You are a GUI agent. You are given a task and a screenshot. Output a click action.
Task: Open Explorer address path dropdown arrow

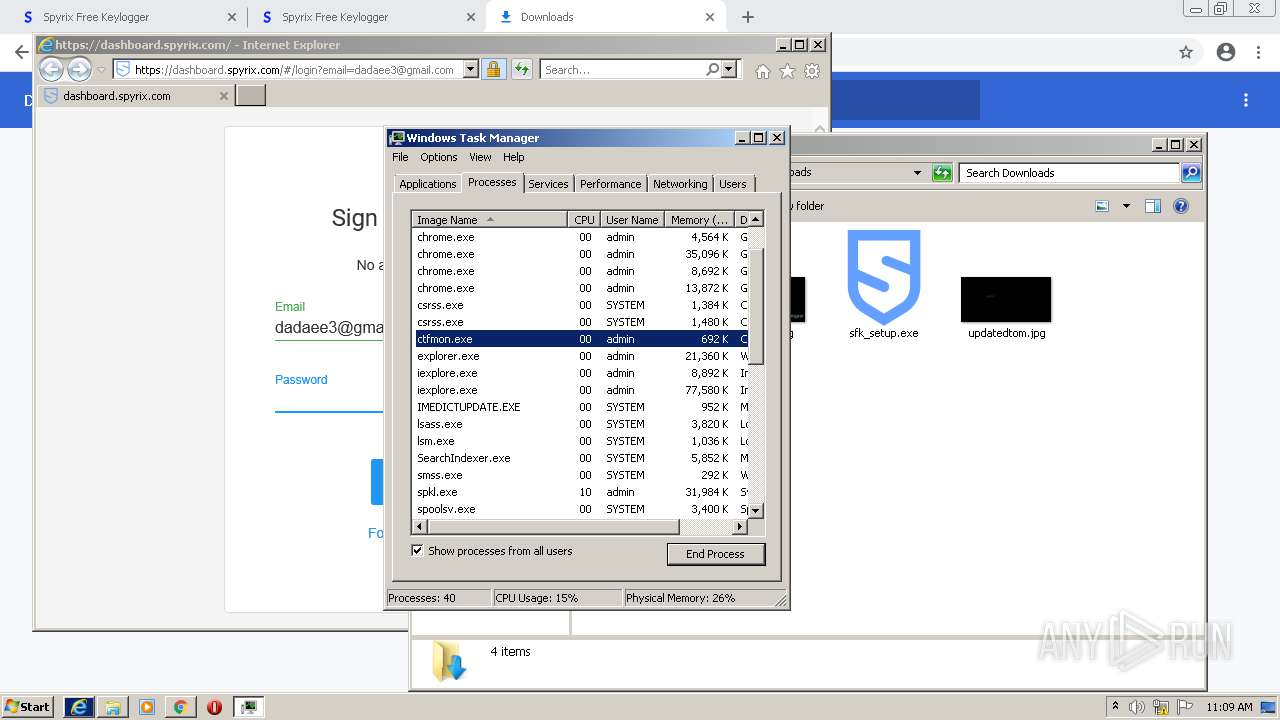[917, 173]
